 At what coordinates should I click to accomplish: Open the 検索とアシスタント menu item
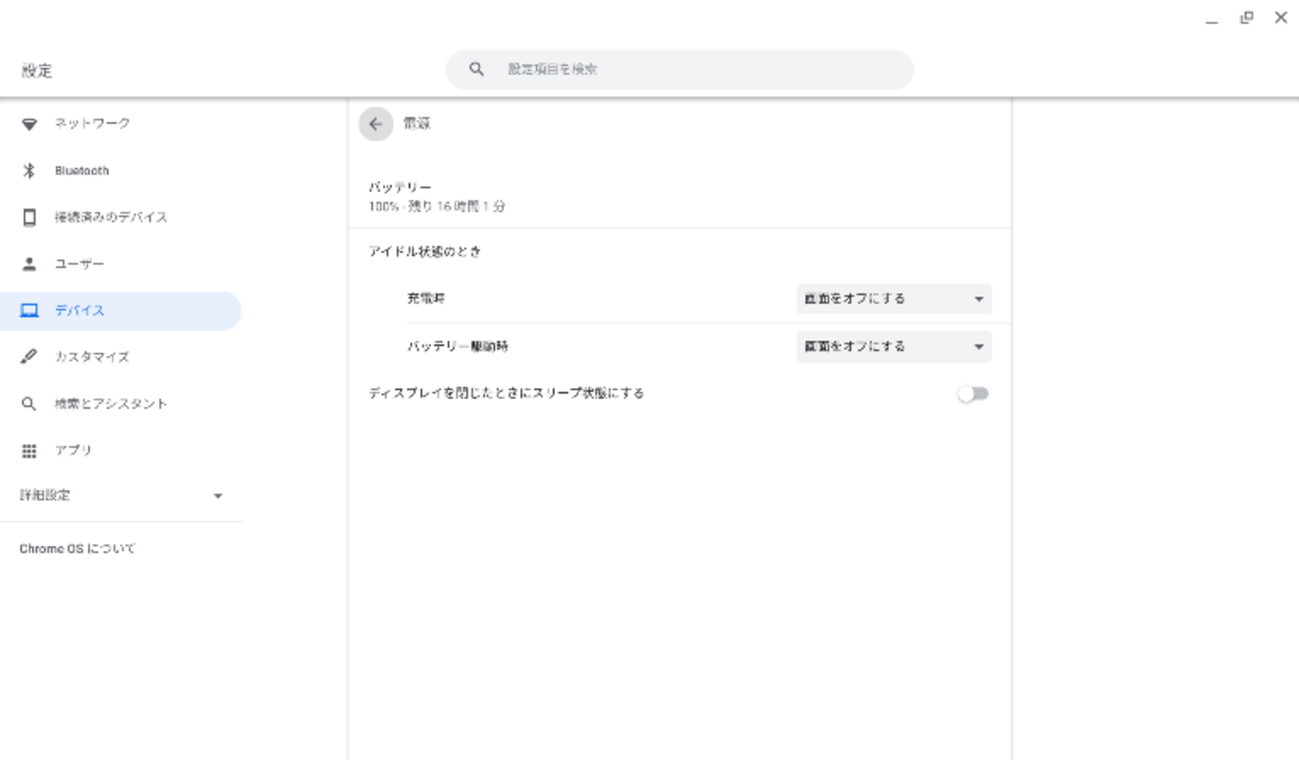[x=110, y=404]
